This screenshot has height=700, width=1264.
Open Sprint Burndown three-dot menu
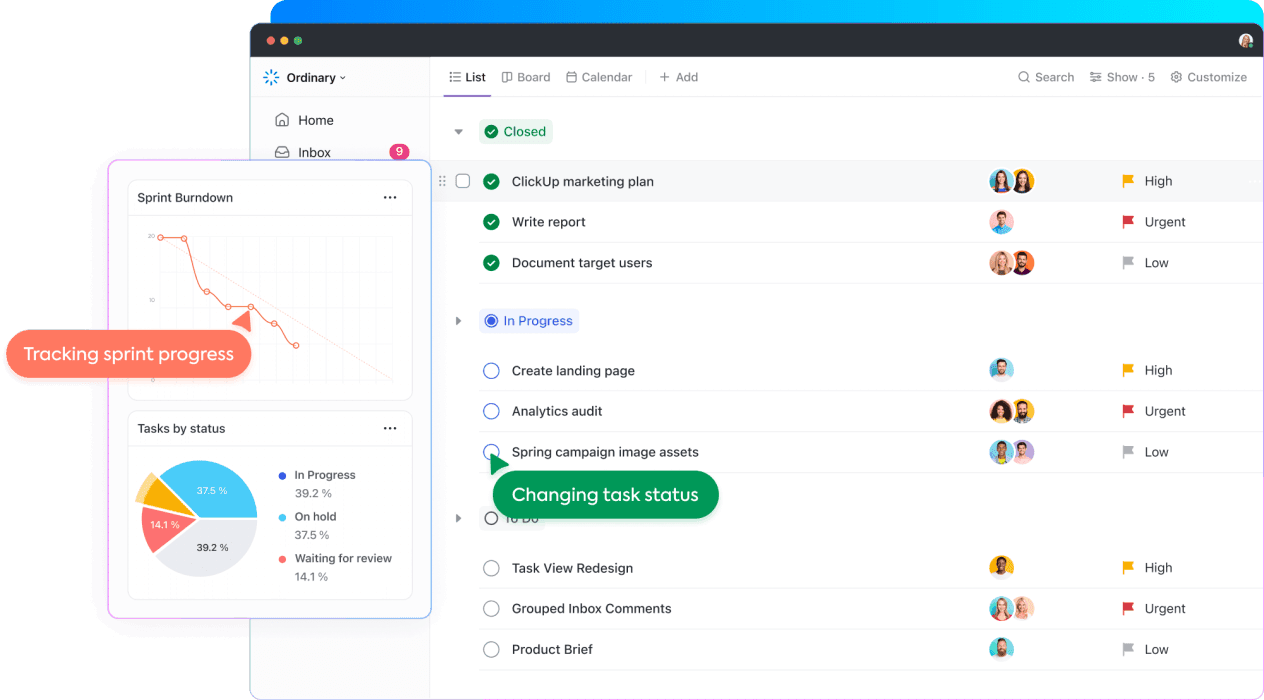(390, 198)
